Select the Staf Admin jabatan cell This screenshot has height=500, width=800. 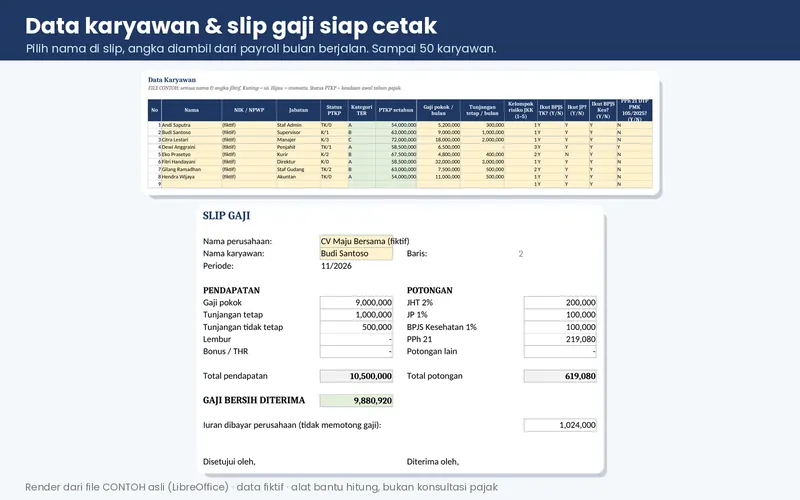coord(298,125)
